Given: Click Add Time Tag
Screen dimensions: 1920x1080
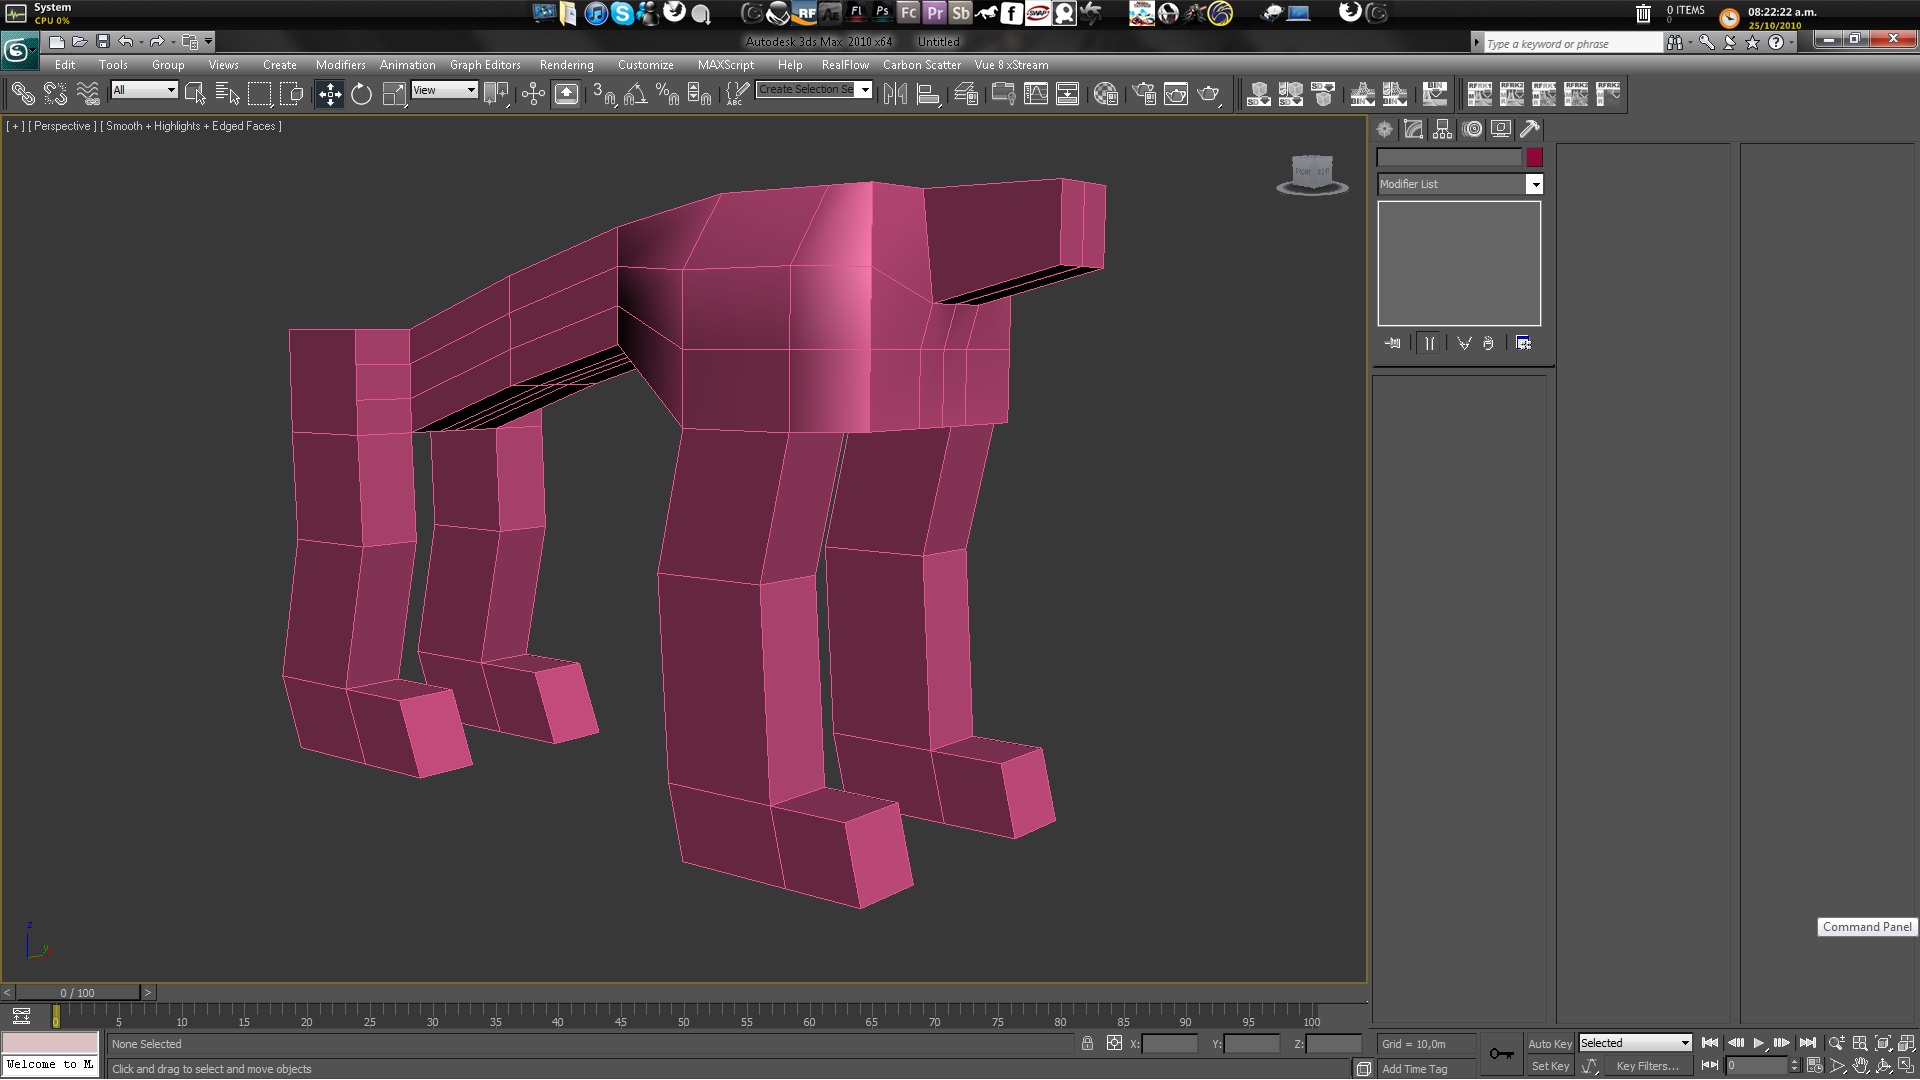Looking at the screenshot, I should tap(1414, 1069).
